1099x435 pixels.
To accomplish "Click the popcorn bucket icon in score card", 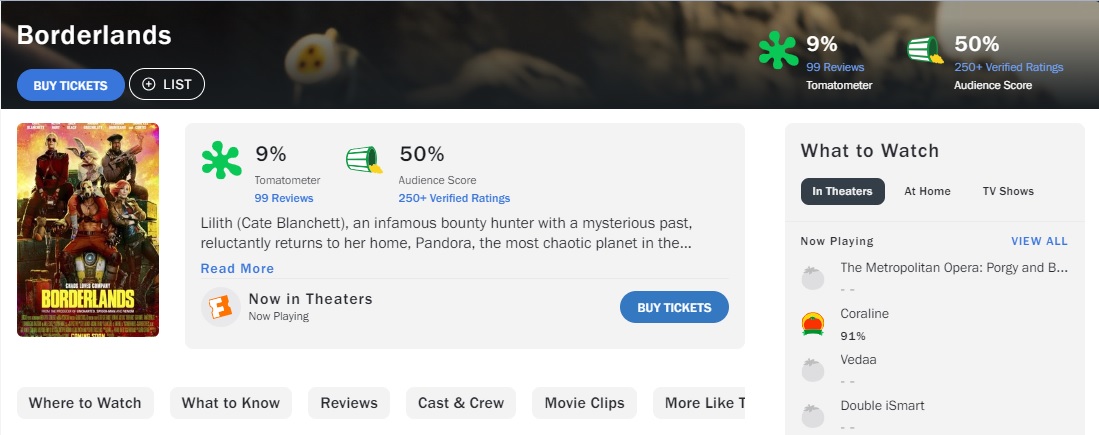I will (x=364, y=160).
